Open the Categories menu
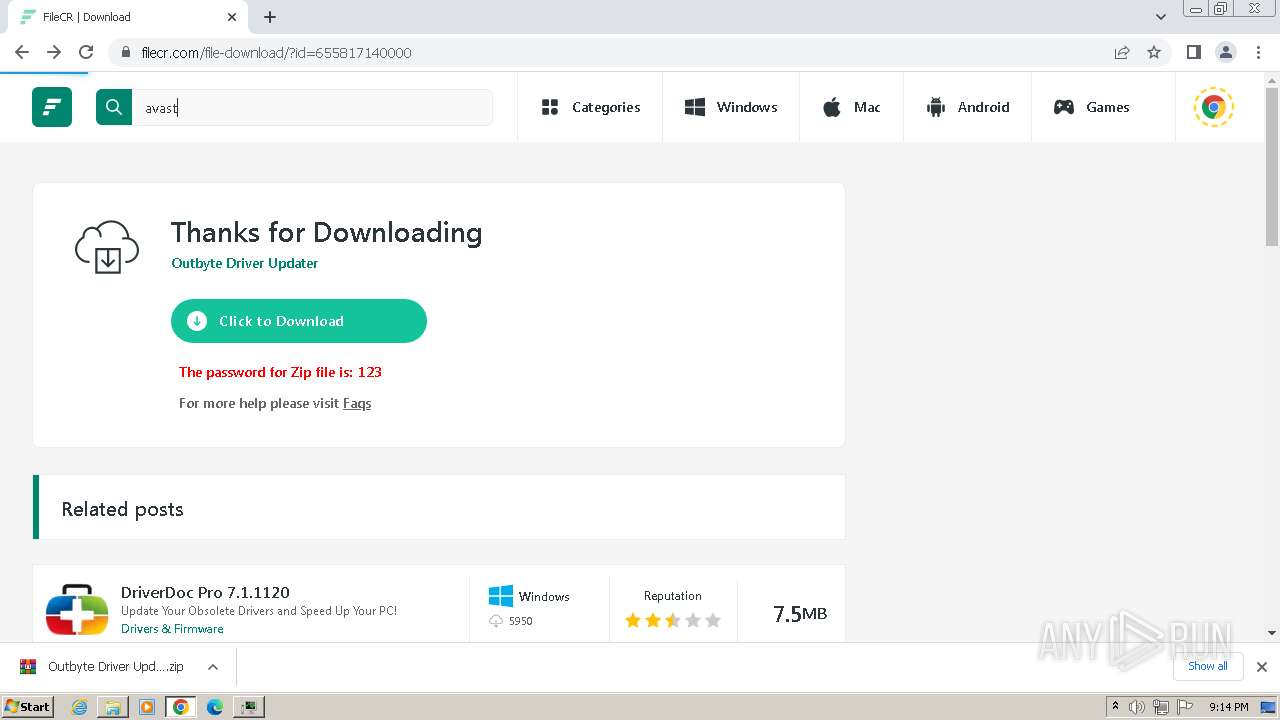 pyautogui.click(x=590, y=107)
